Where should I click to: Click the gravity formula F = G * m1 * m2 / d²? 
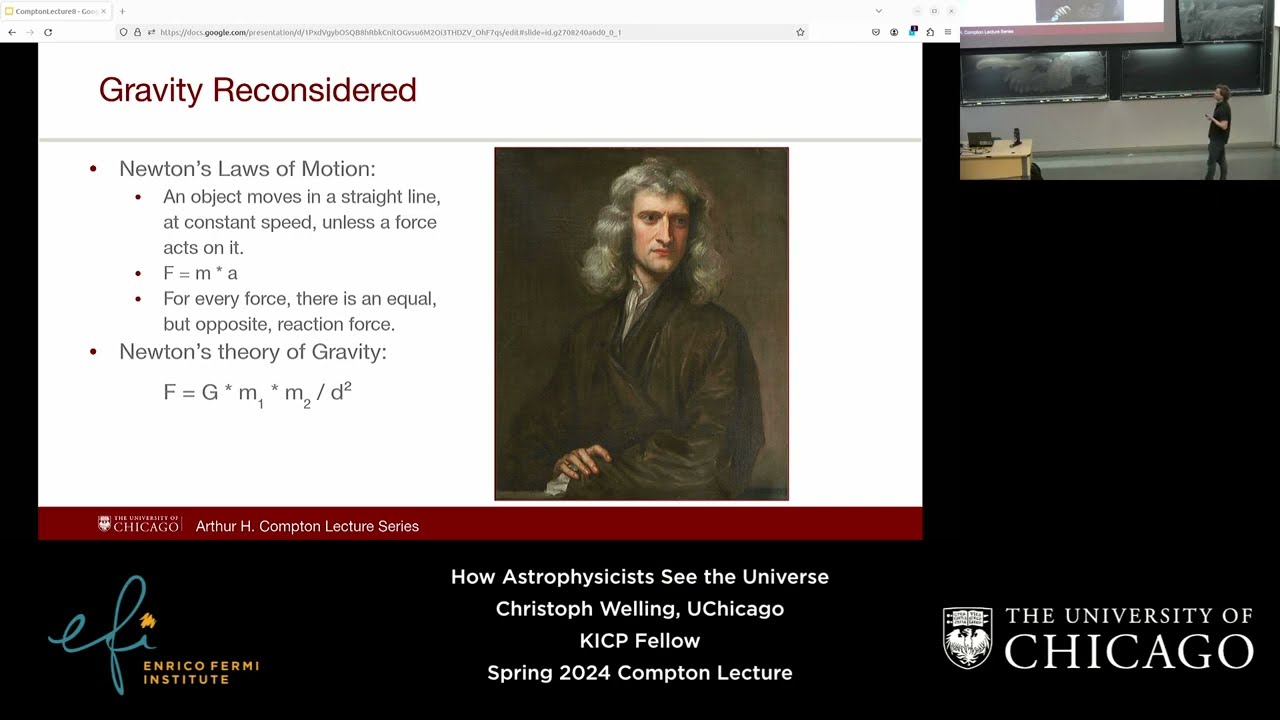coord(257,393)
